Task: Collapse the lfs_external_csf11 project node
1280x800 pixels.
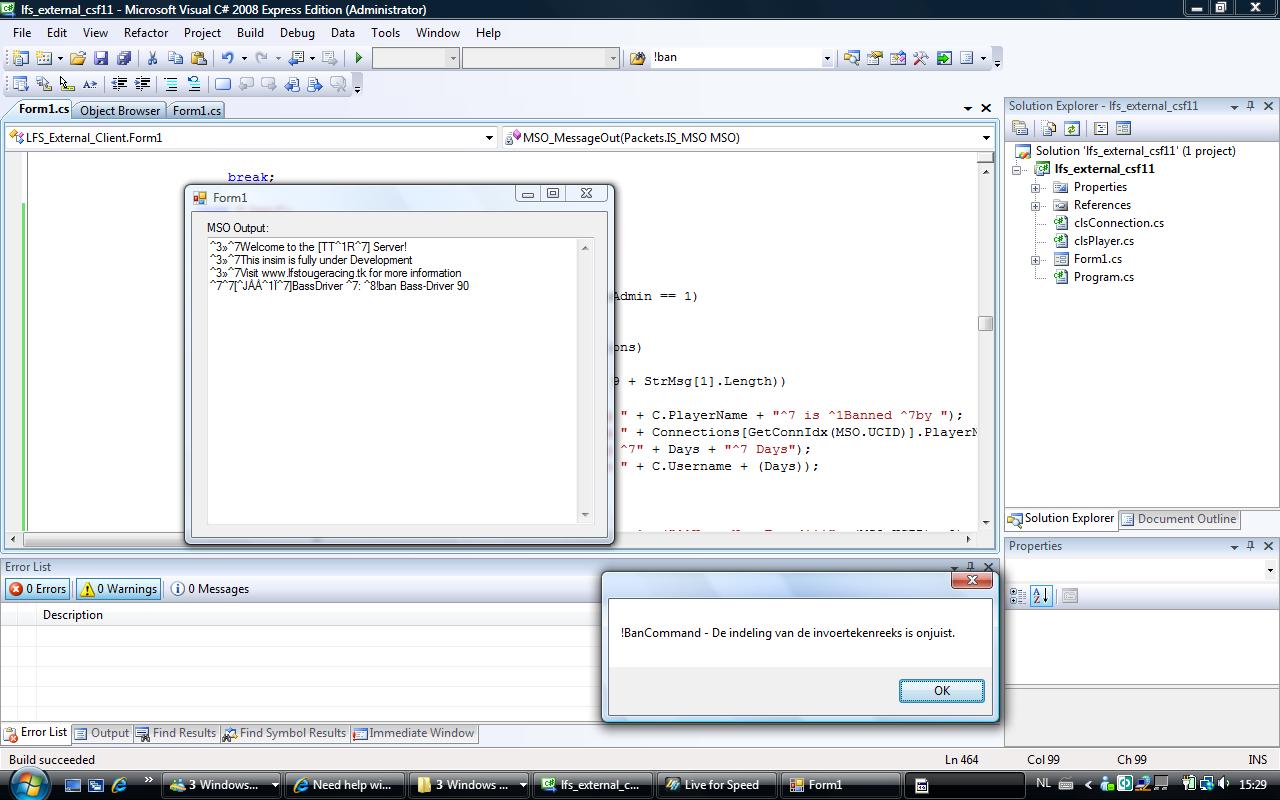Action: coord(1018,169)
